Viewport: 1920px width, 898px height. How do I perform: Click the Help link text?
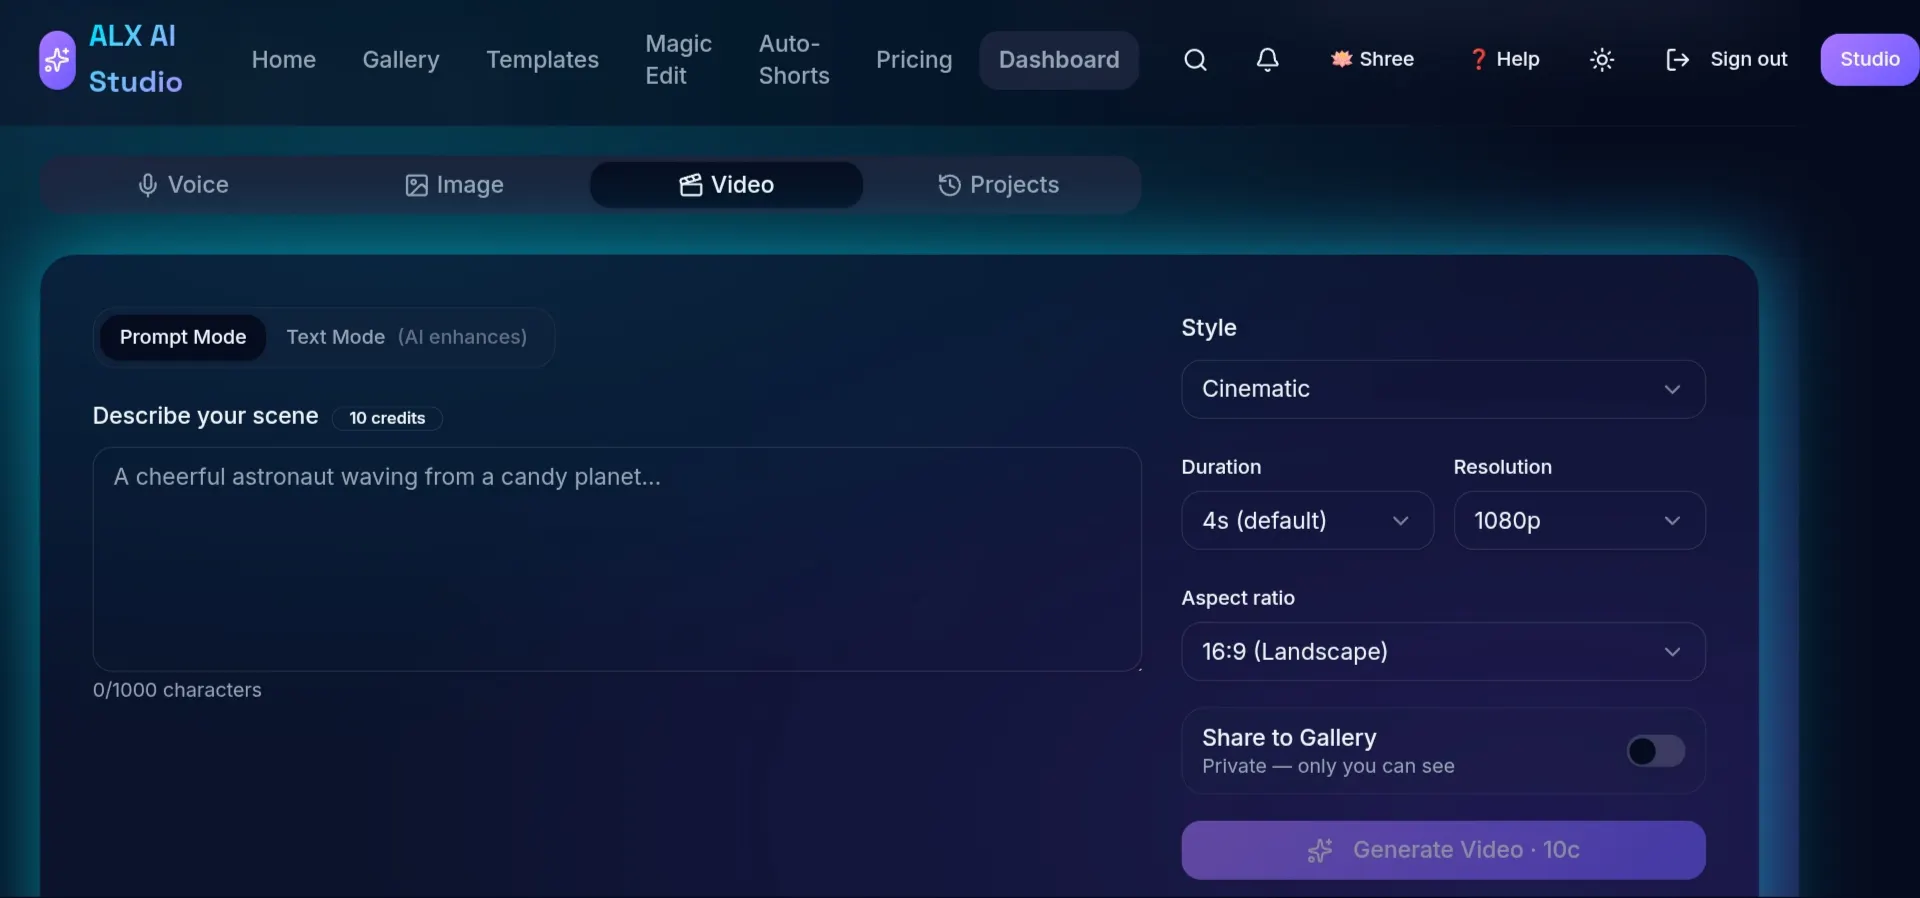[x=1518, y=59]
